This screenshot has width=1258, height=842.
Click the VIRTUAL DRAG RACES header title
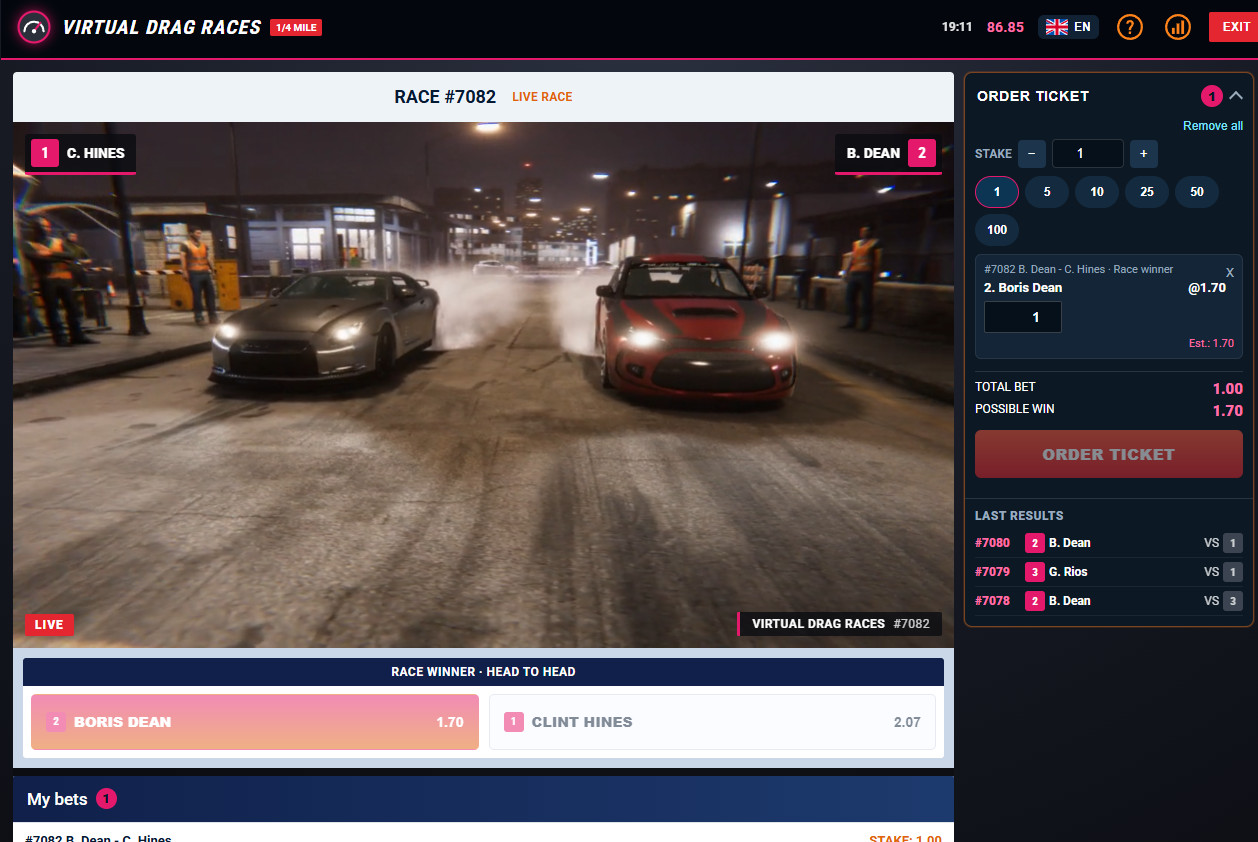pos(162,28)
